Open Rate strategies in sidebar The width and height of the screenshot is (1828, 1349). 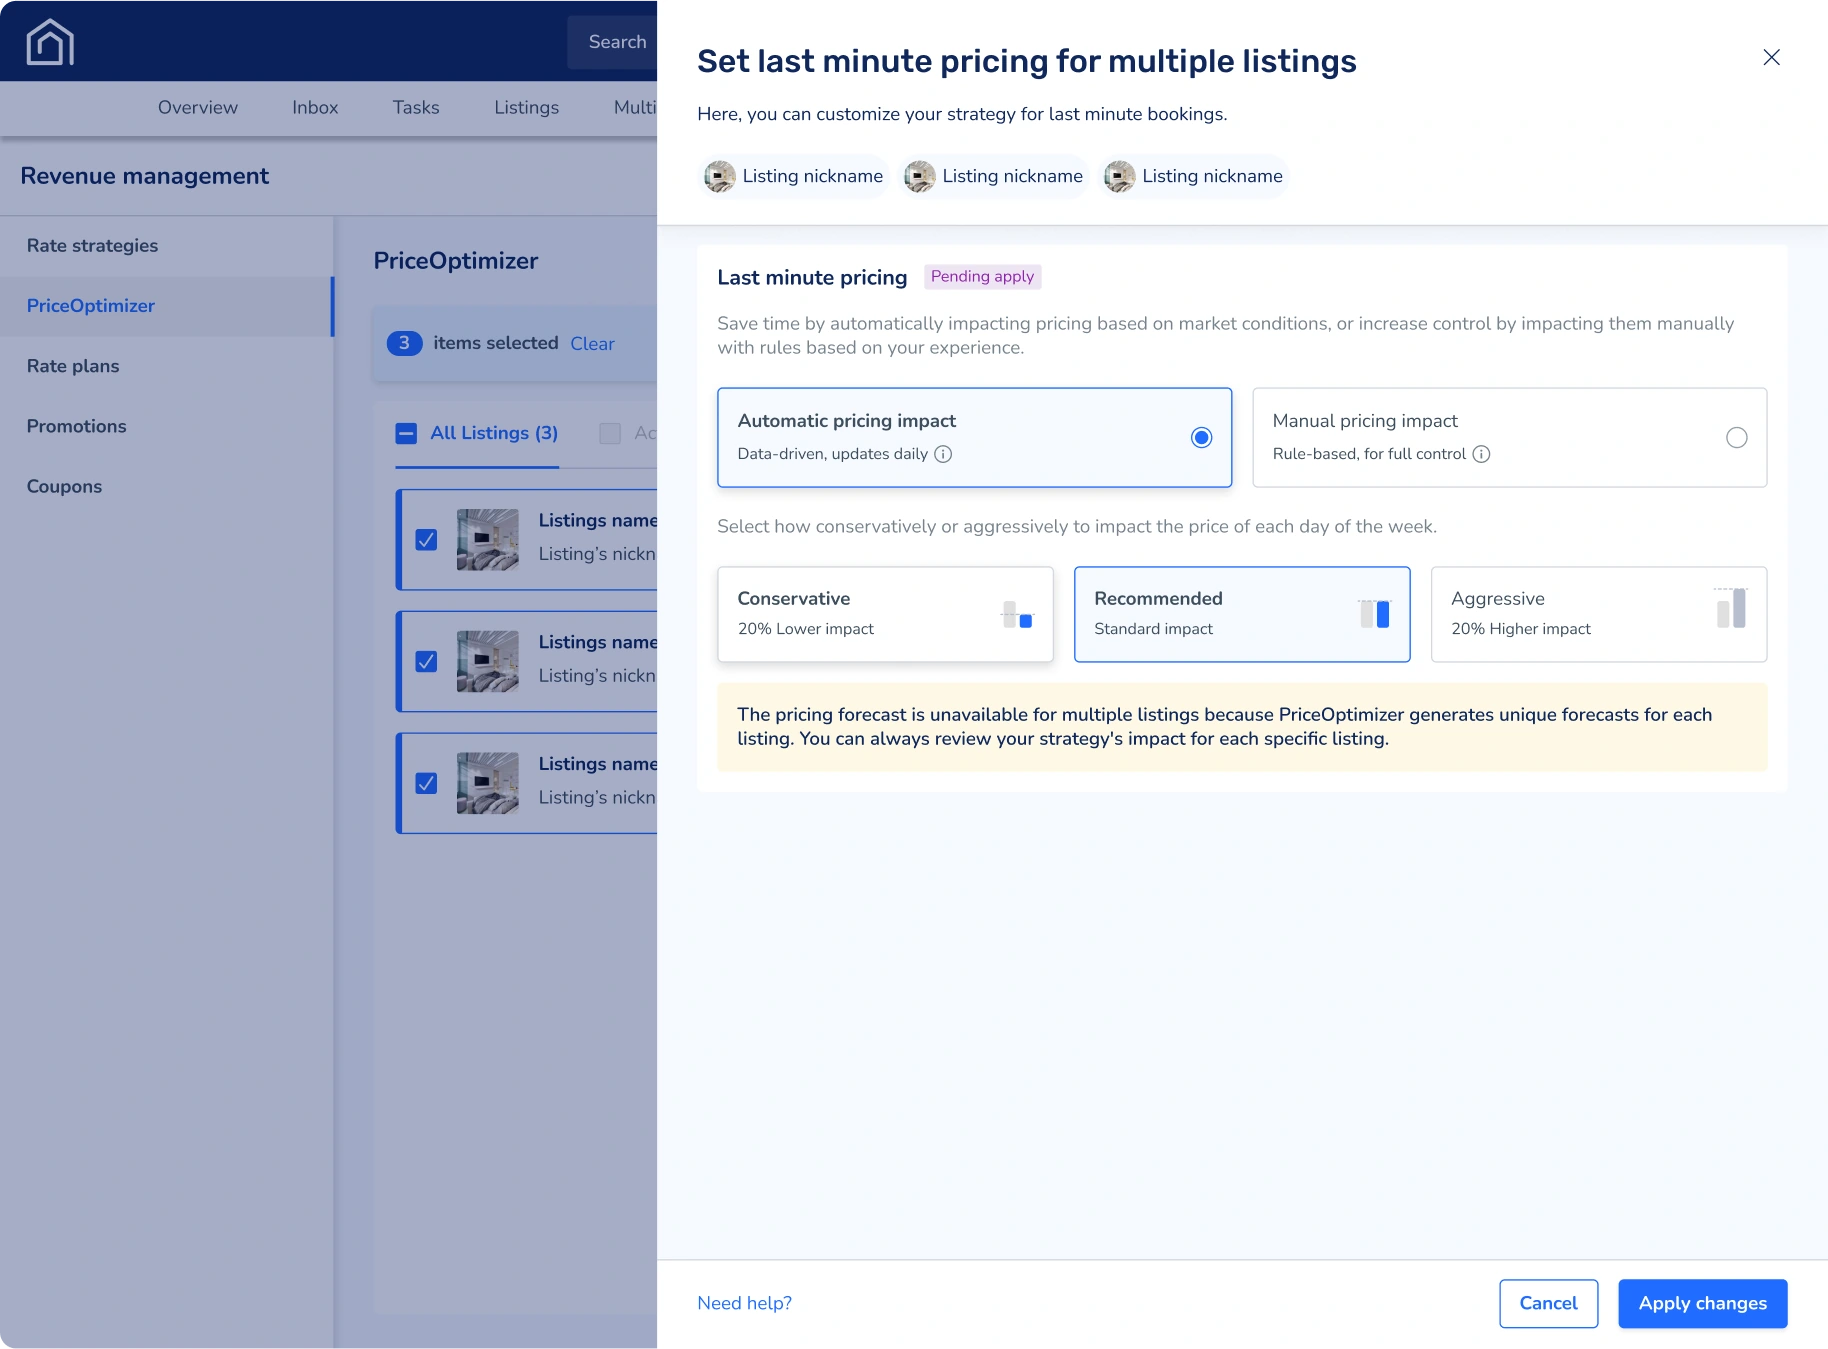tap(166, 246)
